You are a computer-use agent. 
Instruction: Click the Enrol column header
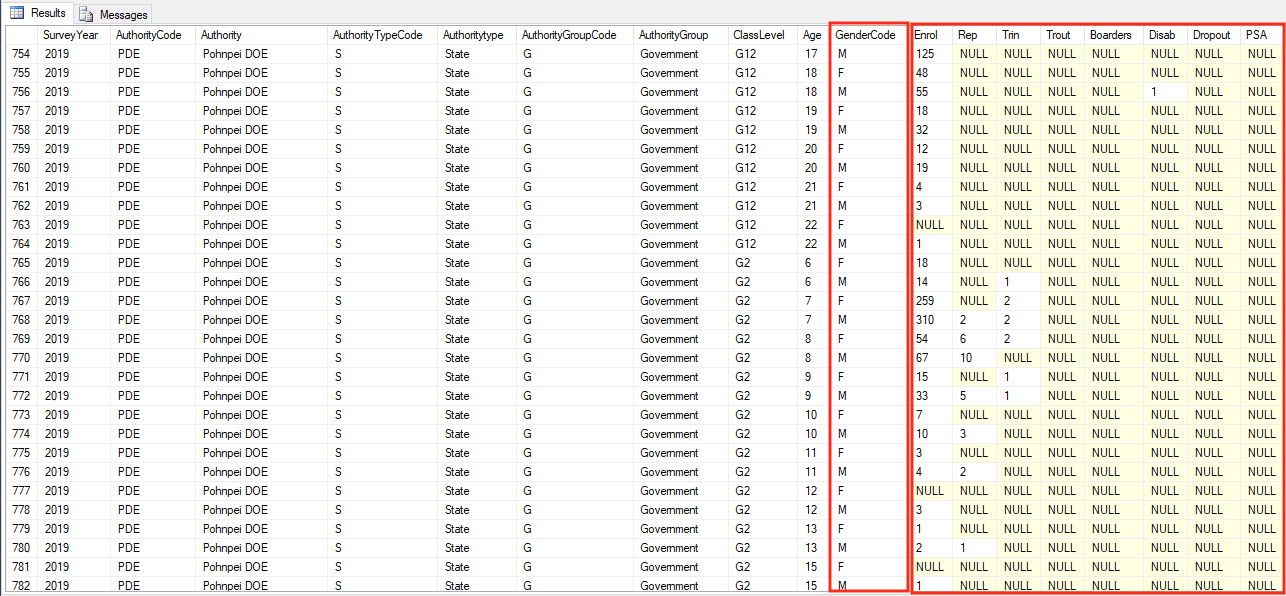coord(926,35)
